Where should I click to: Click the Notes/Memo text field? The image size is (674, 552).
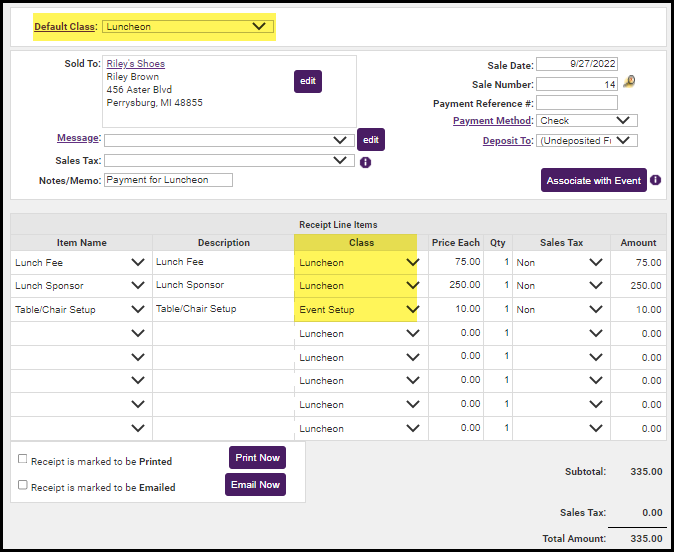[168, 180]
